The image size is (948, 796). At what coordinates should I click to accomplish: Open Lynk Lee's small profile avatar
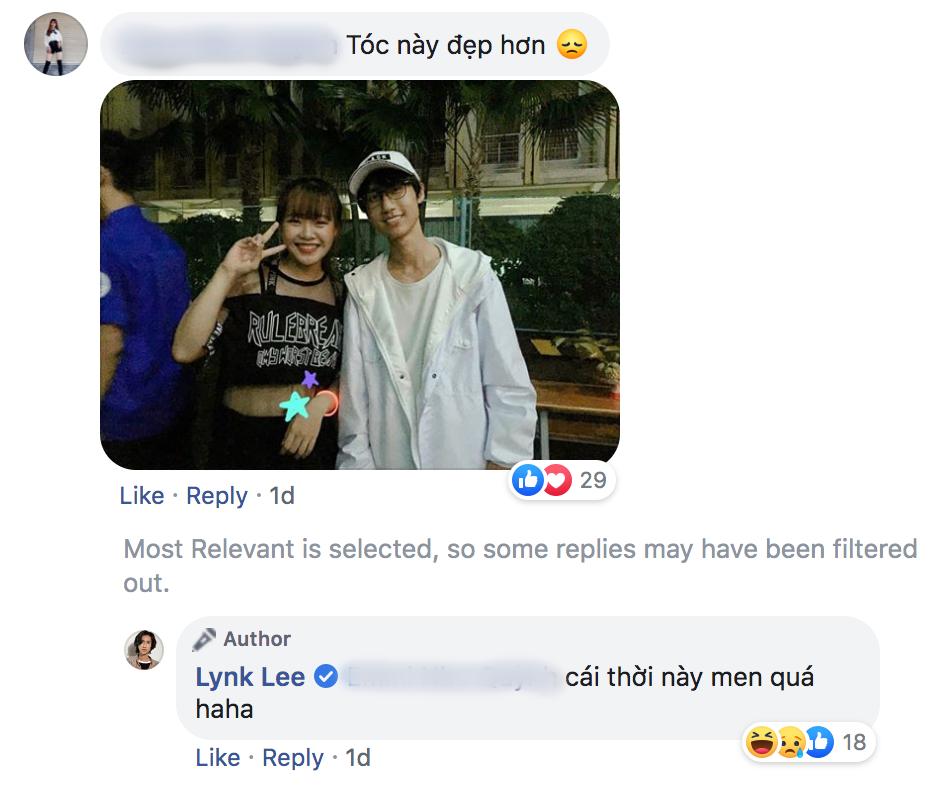tap(144, 651)
